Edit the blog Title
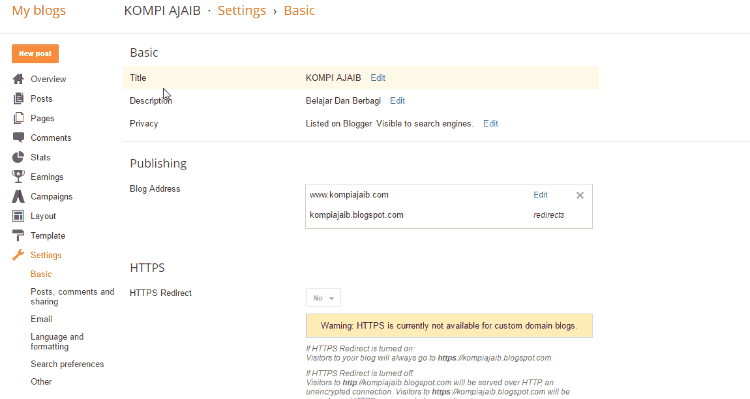This screenshot has width=750, height=399. coord(378,78)
